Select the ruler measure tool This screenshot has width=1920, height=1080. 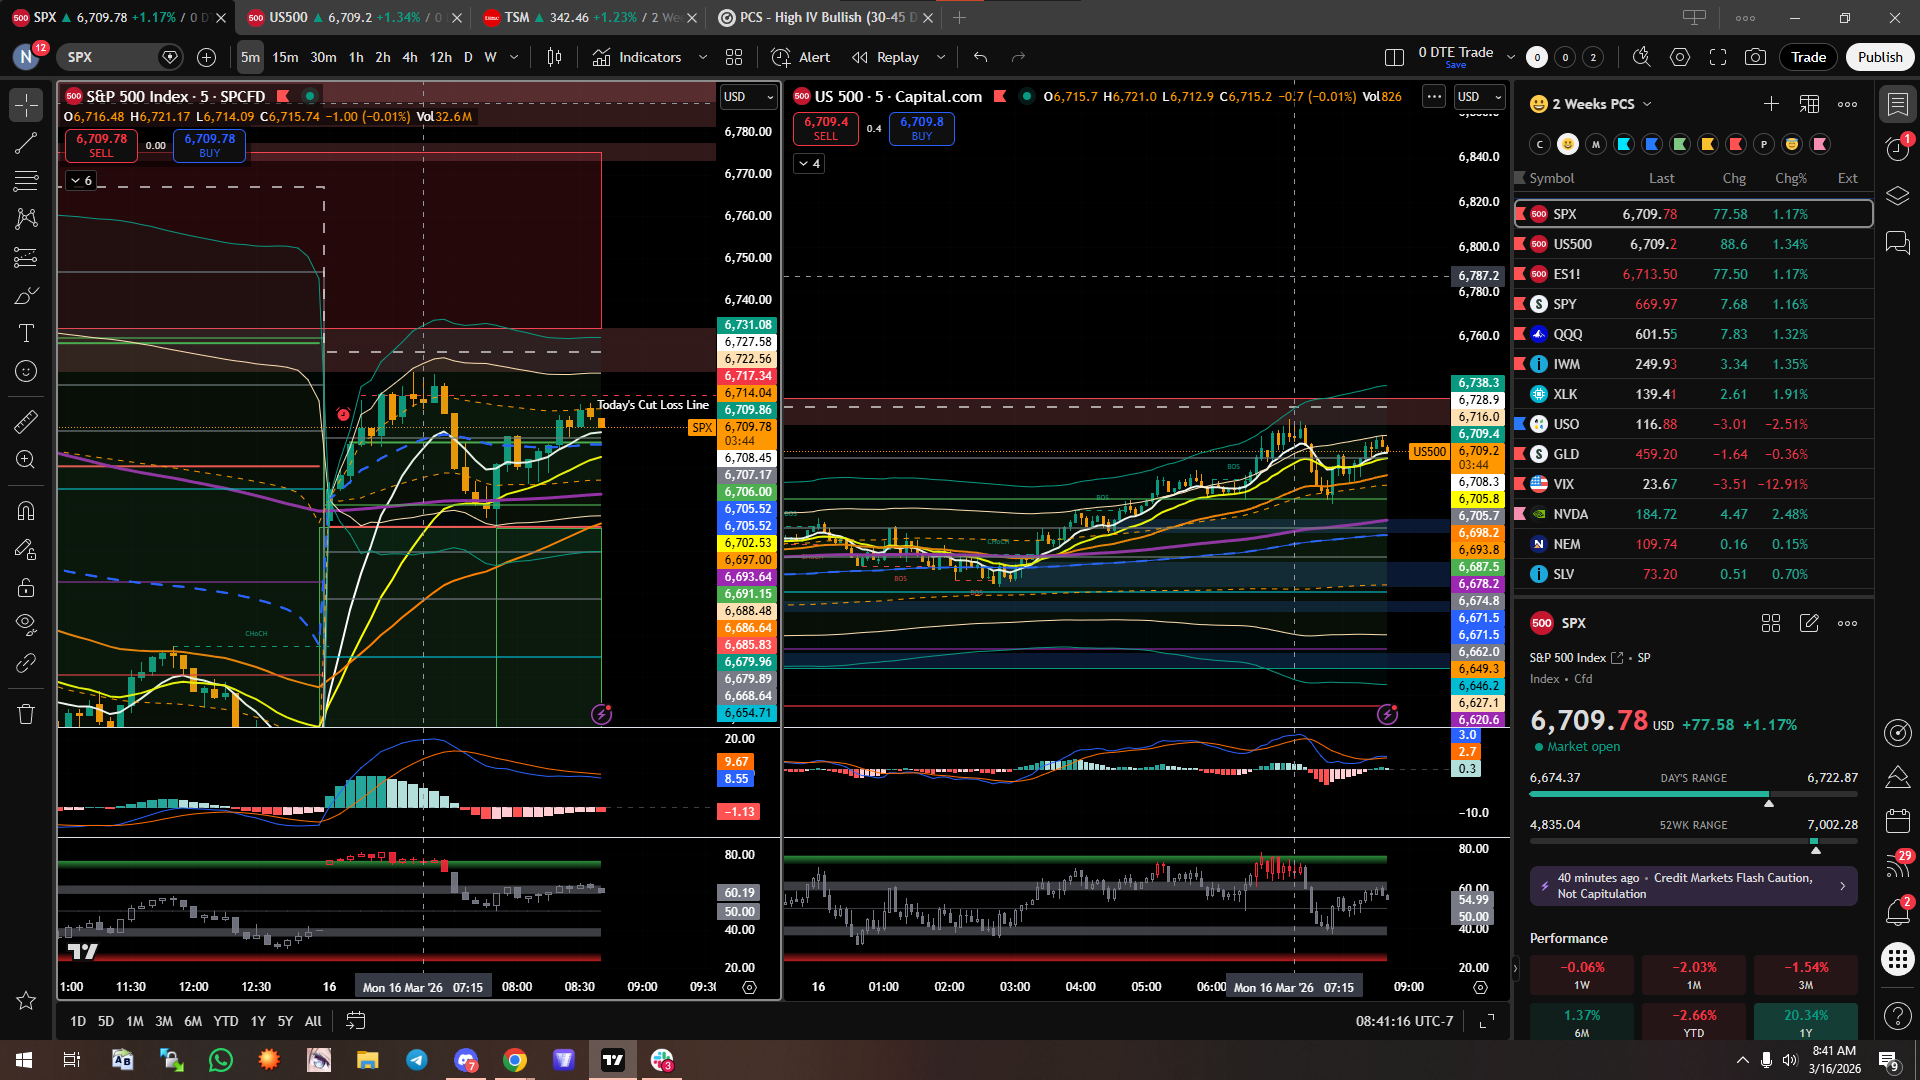[26, 422]
